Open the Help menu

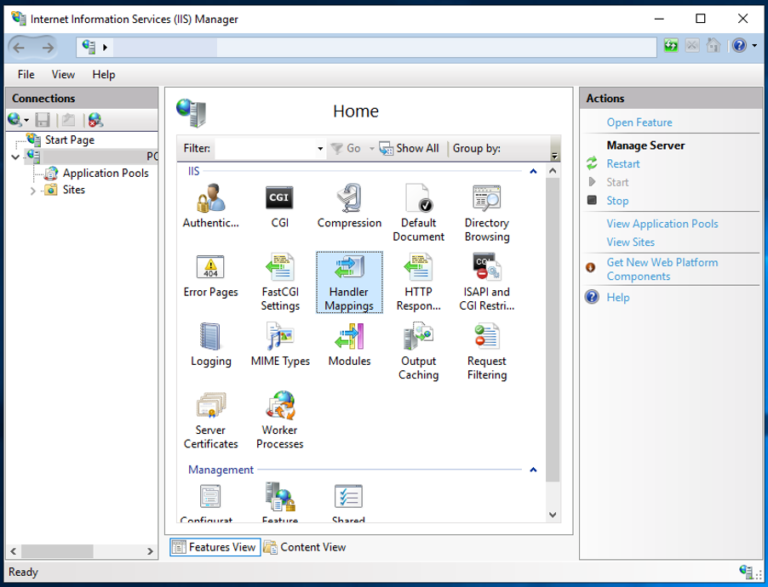(104, 74)
